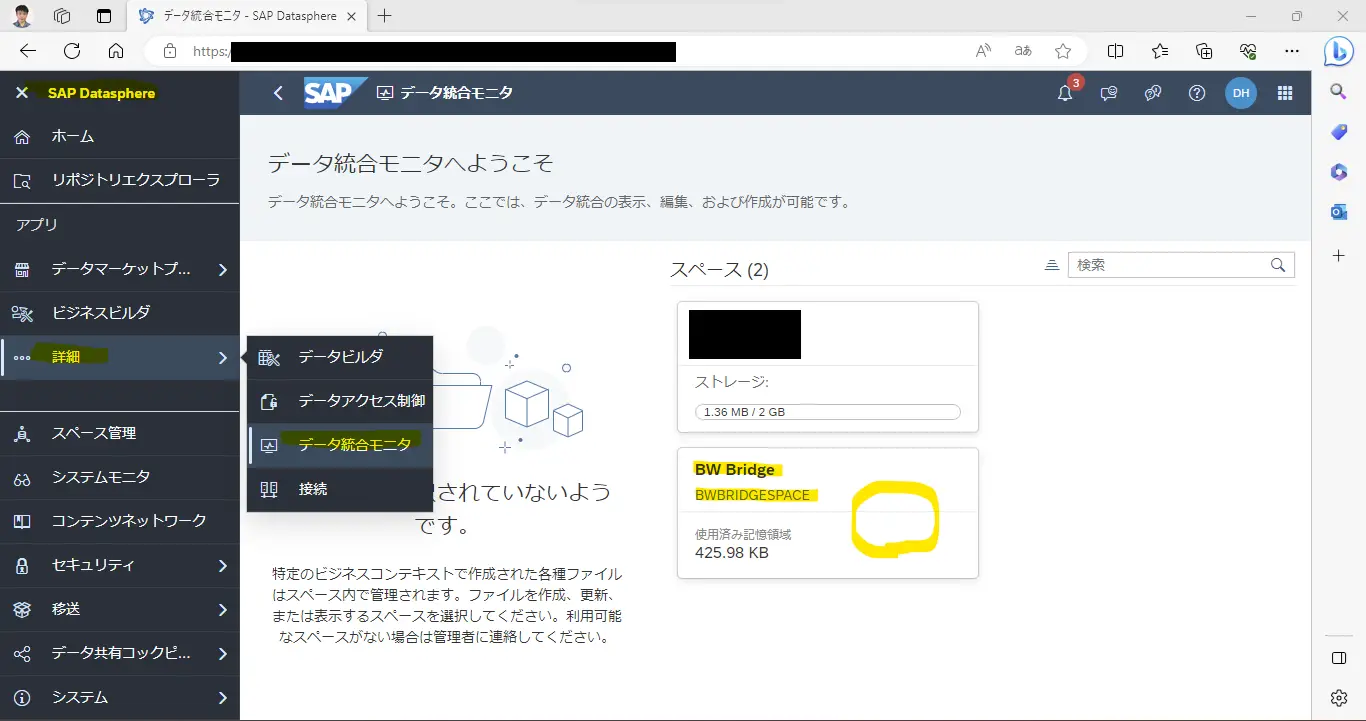This screenshot has height=721, width=1366.
Task: Open browser Collections
Action: 1204,51
